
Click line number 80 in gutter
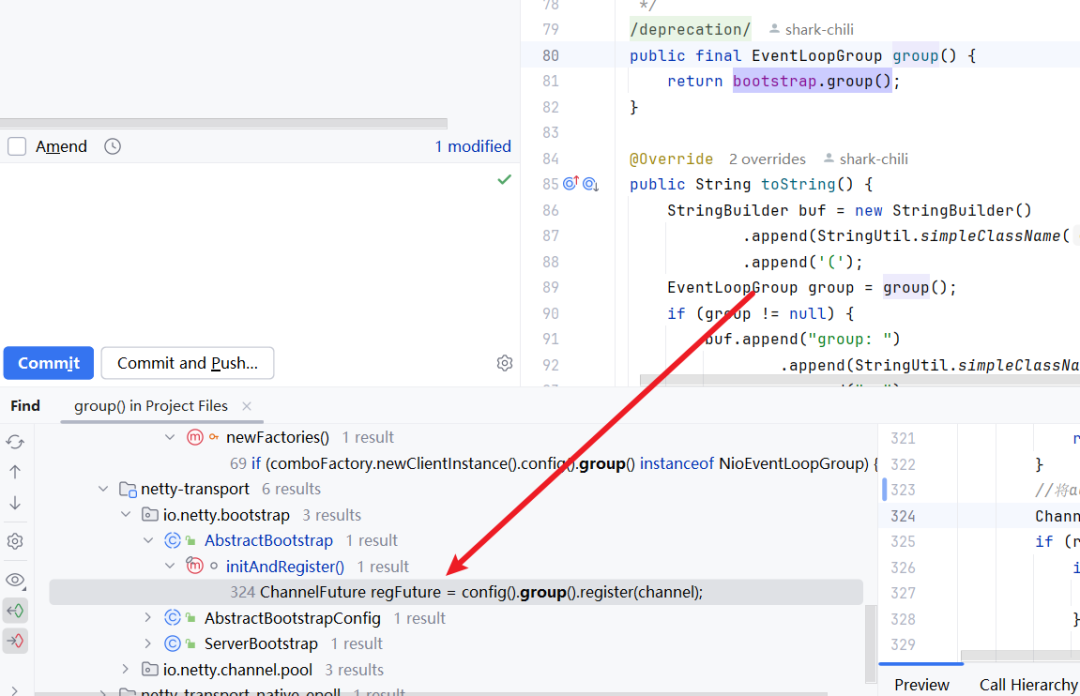(x=550, y=56)
